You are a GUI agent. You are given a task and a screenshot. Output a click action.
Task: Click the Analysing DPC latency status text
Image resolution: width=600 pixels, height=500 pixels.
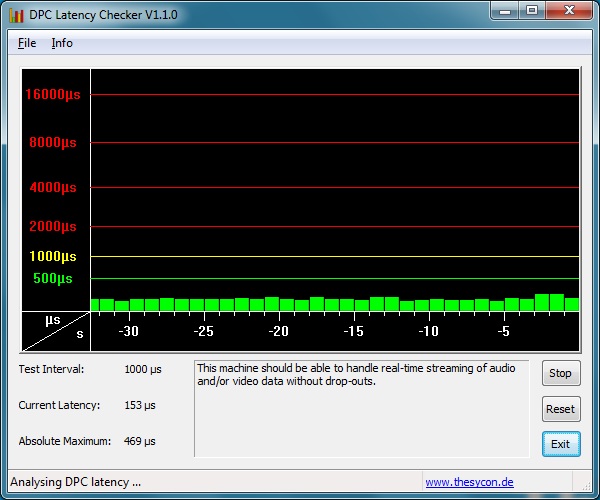coord(75,482)
